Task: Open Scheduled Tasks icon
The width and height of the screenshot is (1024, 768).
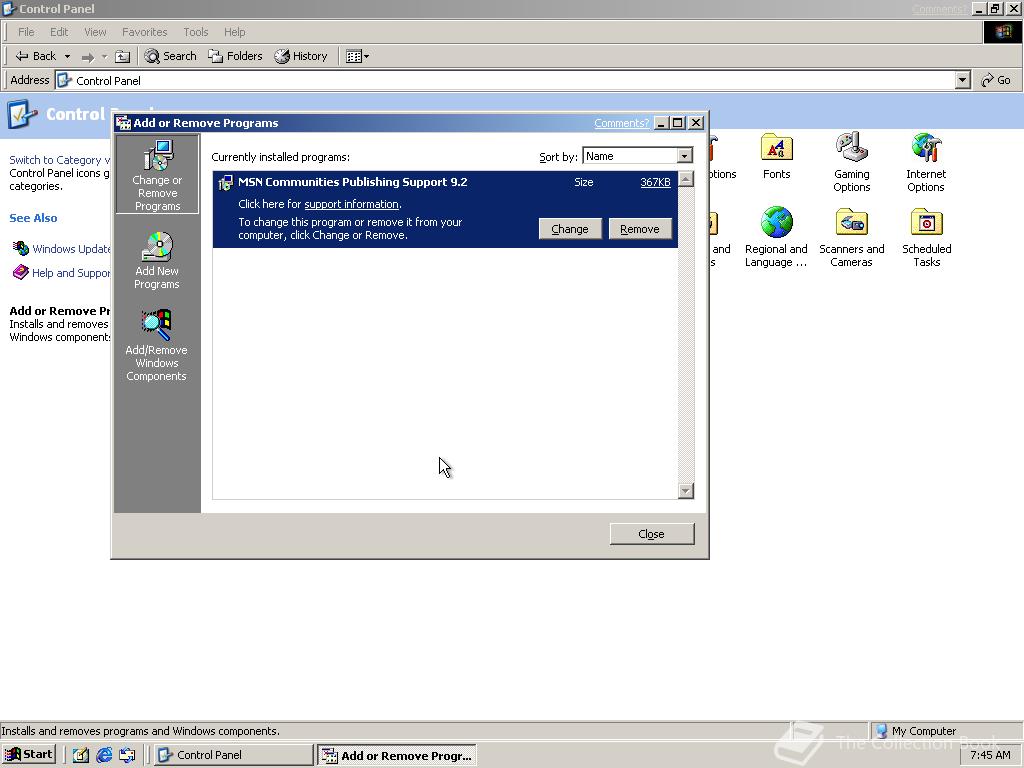Action: (926, 237)
